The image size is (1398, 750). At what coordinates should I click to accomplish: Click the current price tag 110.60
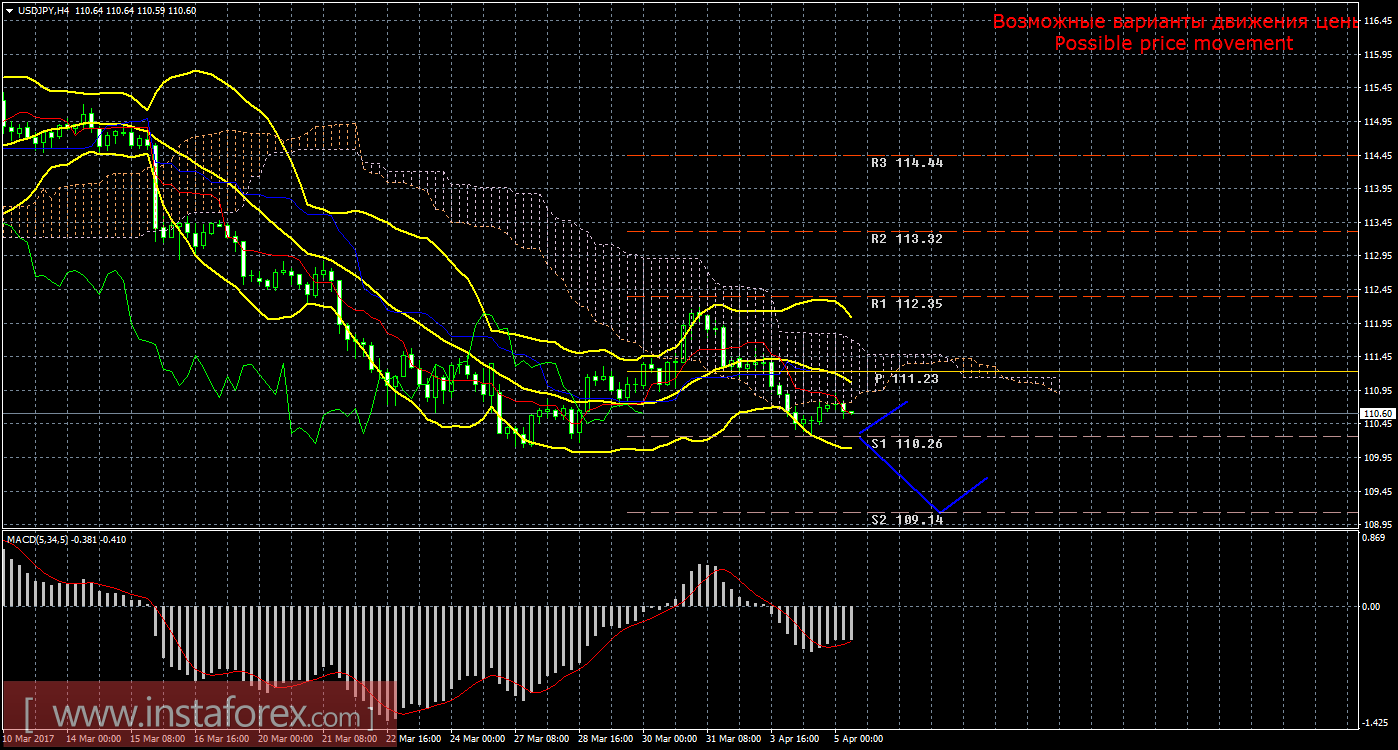click(x=1377, y=413)
